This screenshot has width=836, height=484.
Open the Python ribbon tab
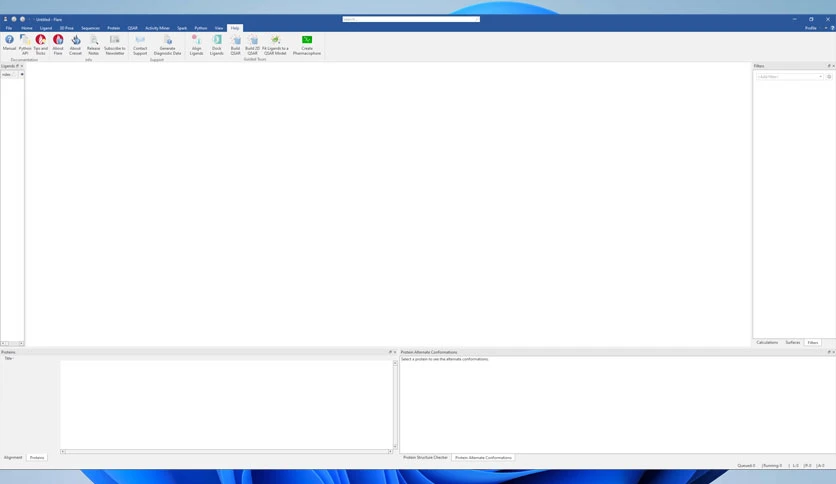(x=200, y=28)
